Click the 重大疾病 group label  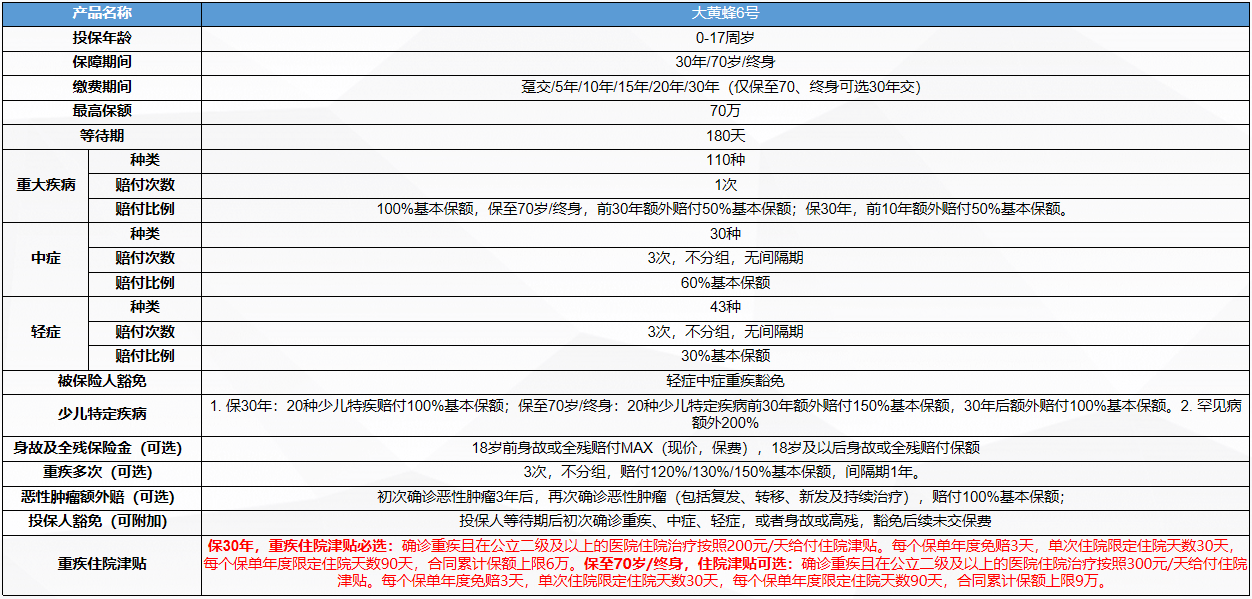click(x=46, y=185)
